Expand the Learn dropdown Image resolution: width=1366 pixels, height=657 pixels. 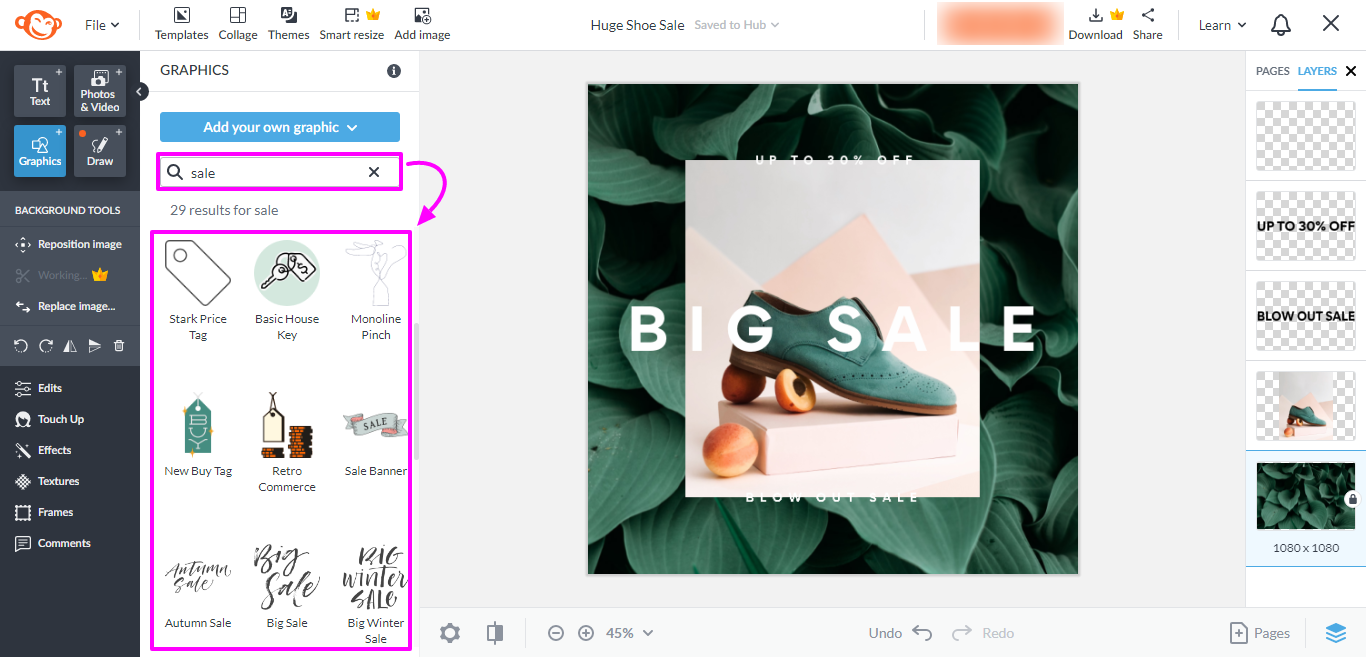1221,24
